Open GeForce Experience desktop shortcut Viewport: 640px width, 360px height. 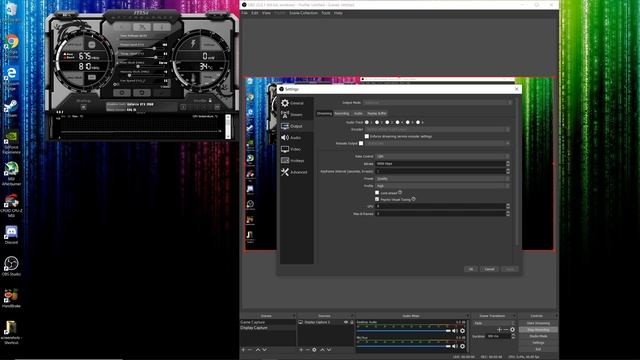pos(11,142)
